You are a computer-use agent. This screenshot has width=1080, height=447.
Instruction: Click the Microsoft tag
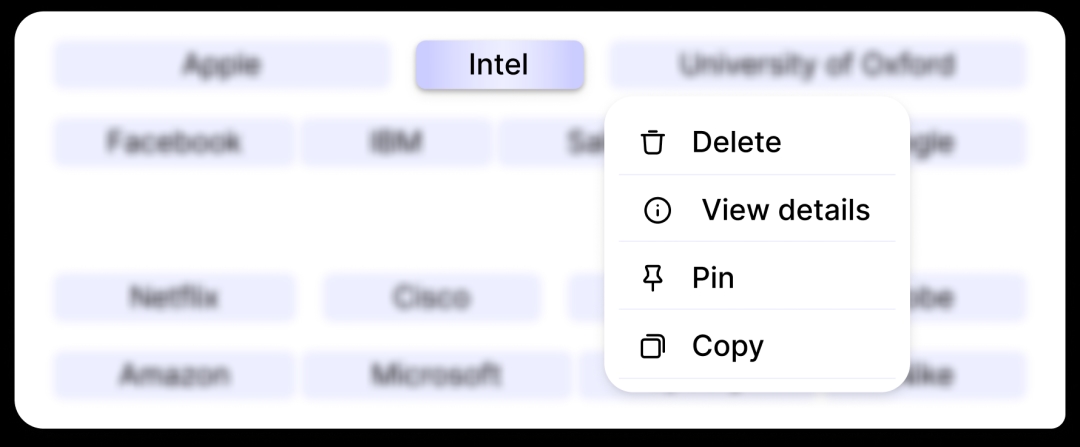click(x=436, y=375)
